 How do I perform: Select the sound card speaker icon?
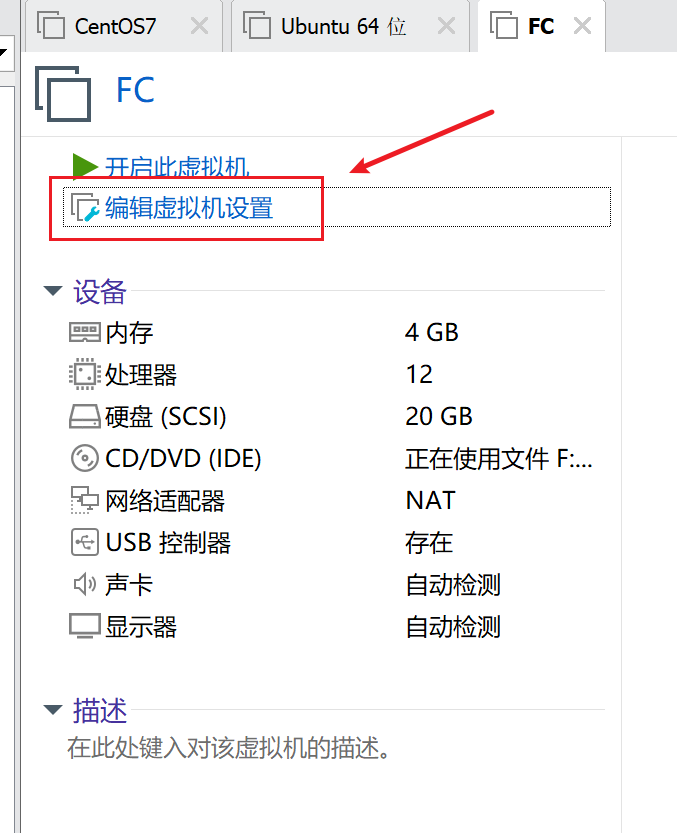[x=84, y=584]
